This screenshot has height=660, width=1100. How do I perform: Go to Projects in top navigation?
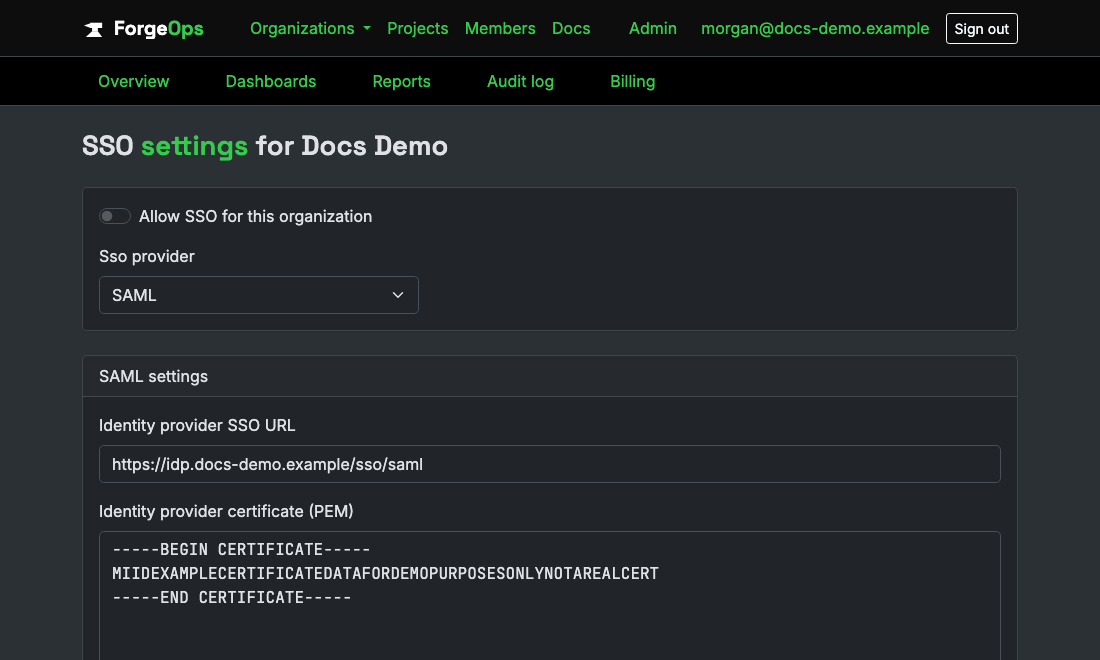click(x=417, y=28)
